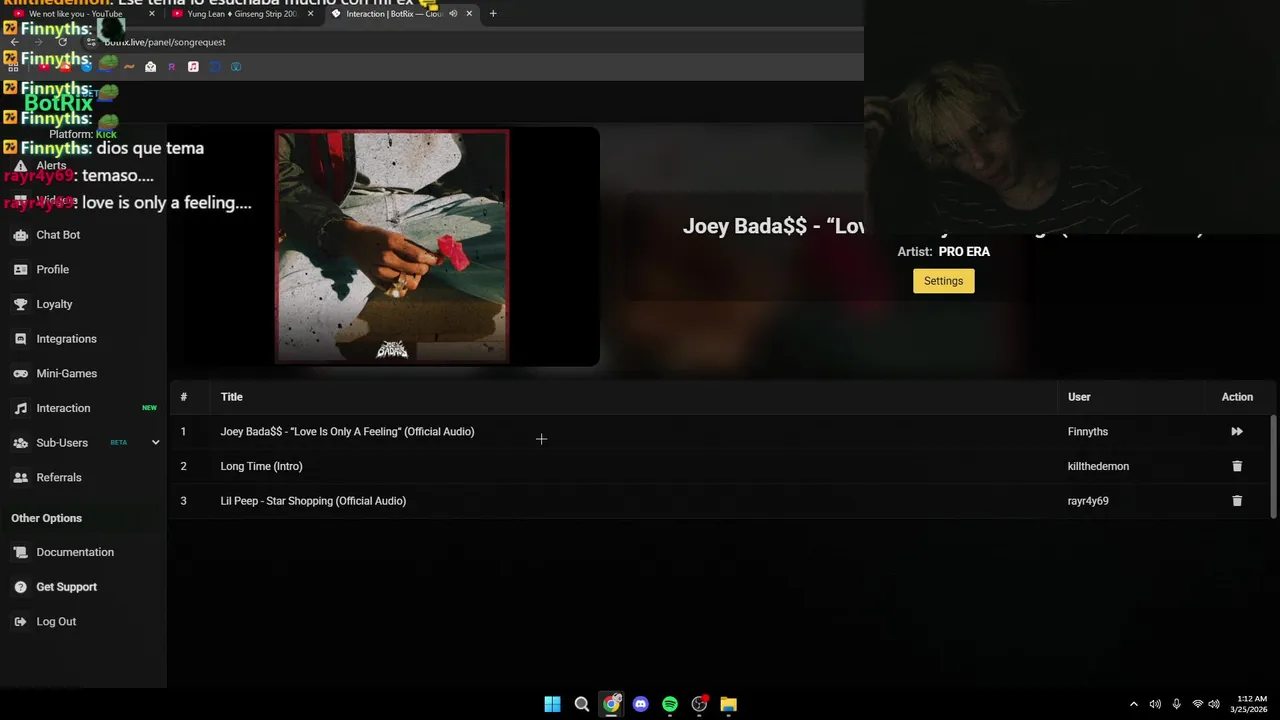The width and height of the screenshot is (1280, 720).
Task: Switch to We not like you YouTube tab
Action: tap(75, 14)
